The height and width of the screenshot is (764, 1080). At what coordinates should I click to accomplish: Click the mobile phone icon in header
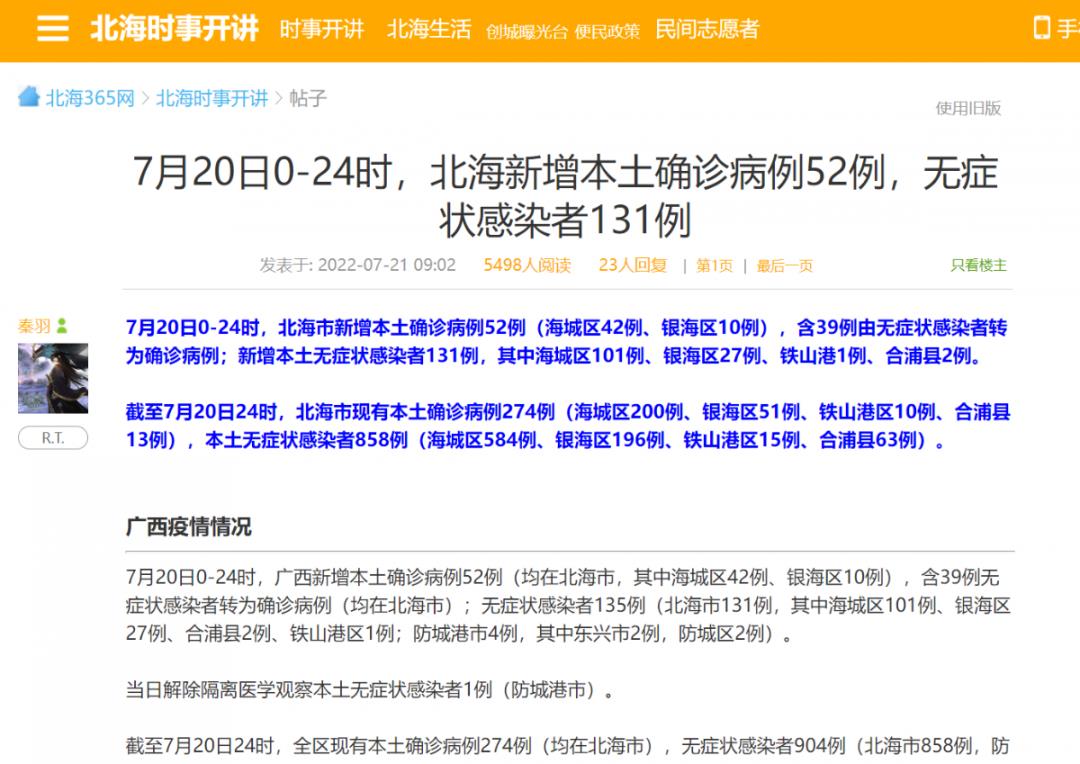coord(1042,28)
